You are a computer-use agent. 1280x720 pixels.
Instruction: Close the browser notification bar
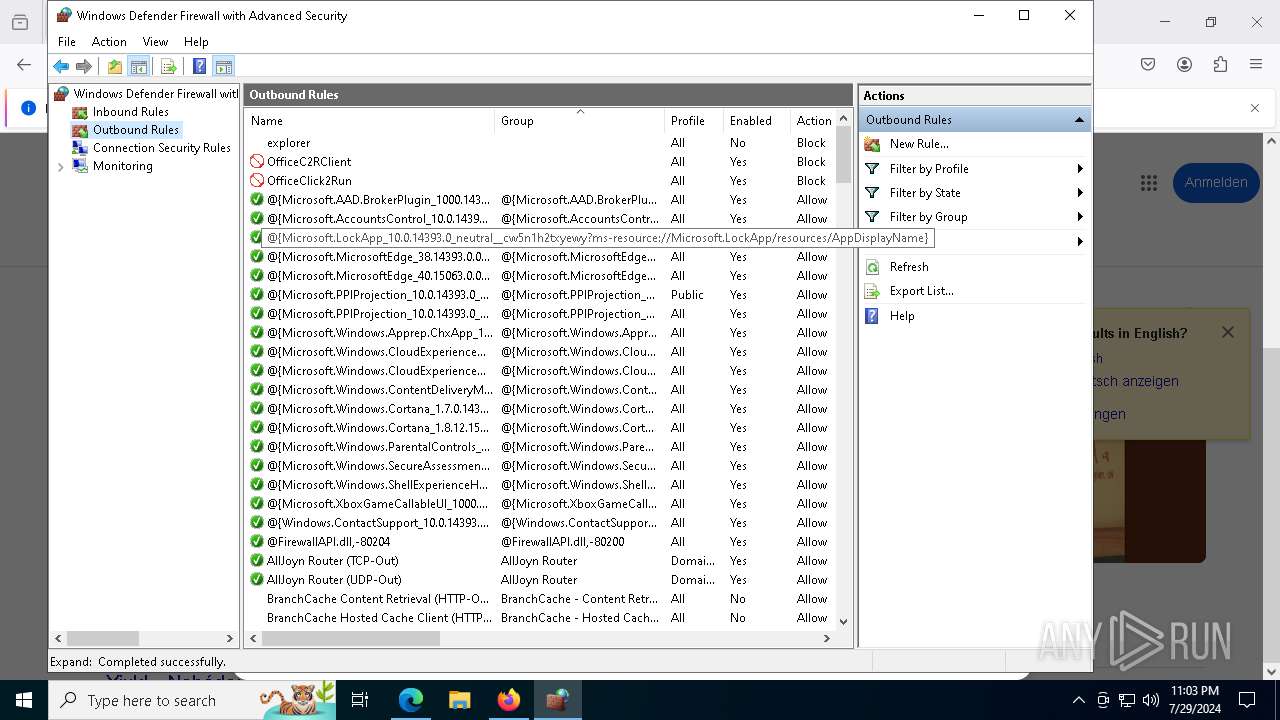point(1255,108)
